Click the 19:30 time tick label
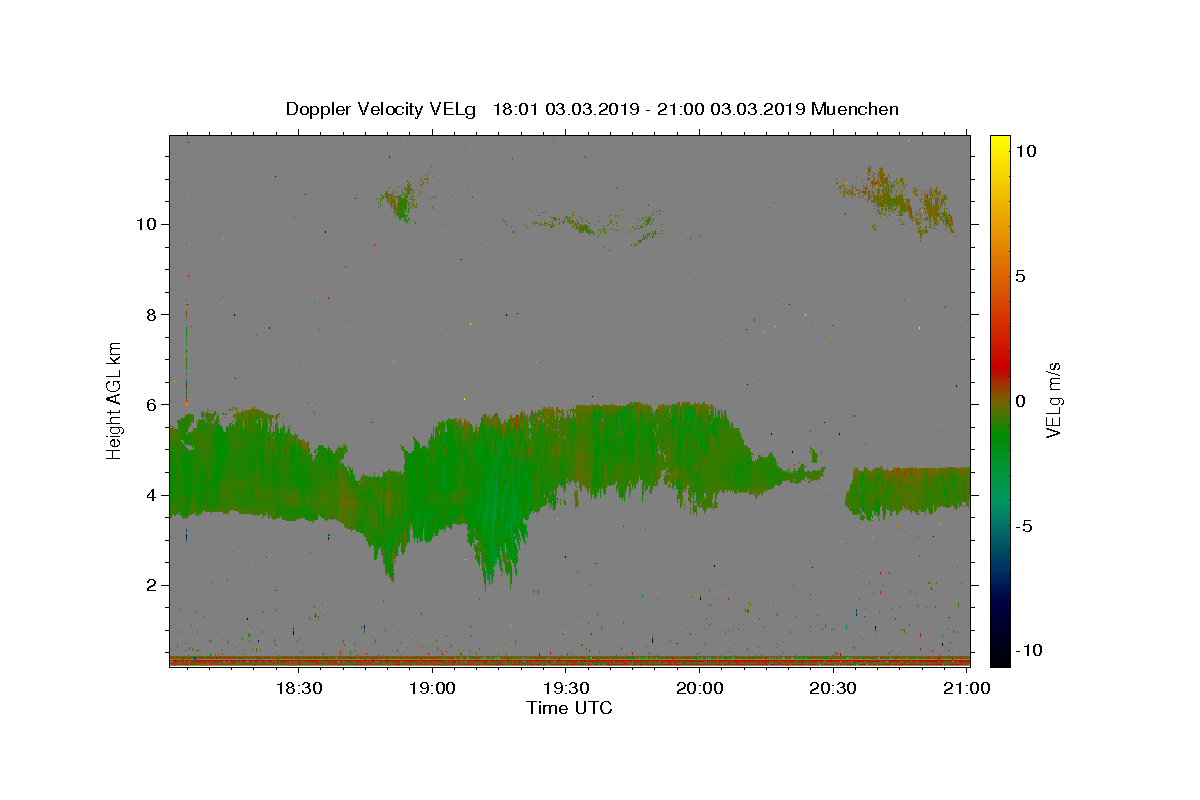 point(565,688)
